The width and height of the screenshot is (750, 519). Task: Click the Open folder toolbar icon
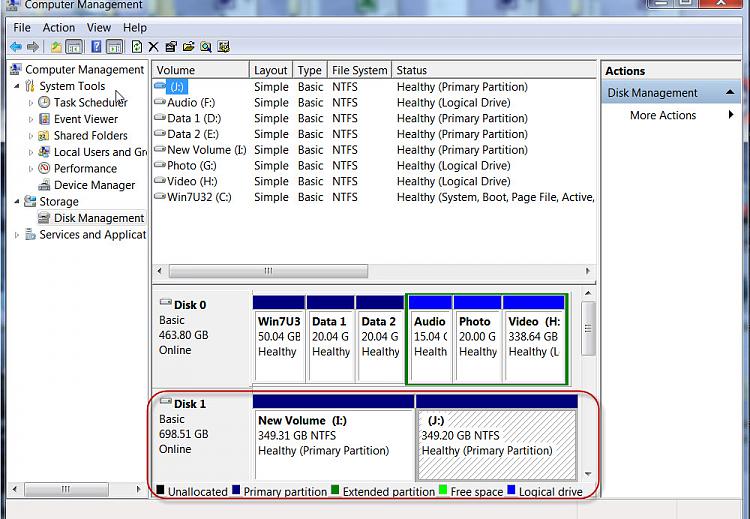point(188,47)
